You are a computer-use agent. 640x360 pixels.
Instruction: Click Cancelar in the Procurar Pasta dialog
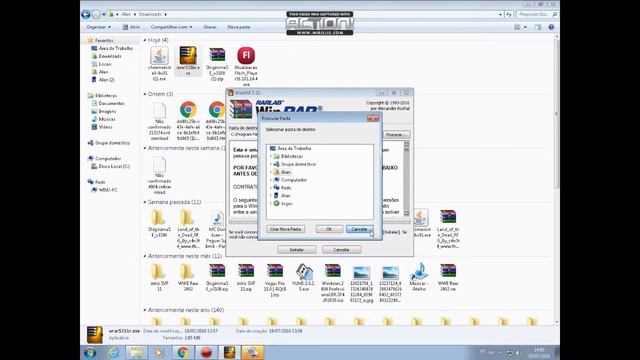(360, 229)
